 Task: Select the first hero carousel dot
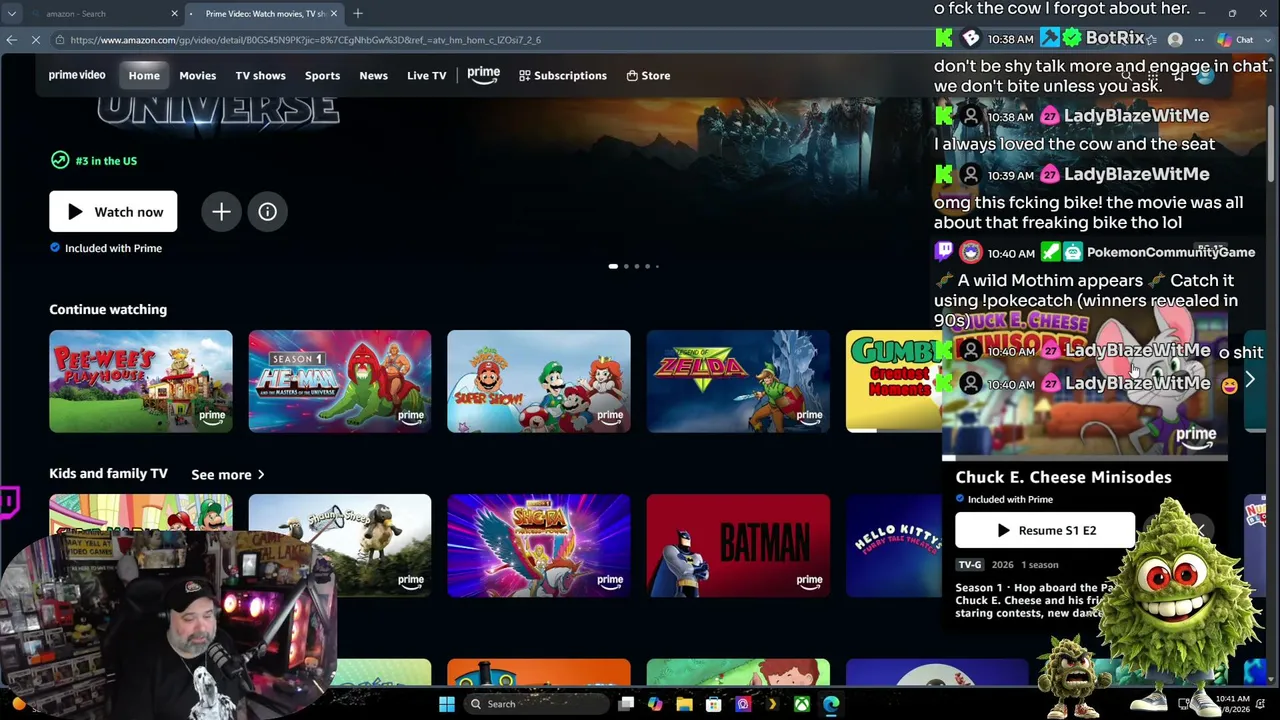tap(613, 267)
